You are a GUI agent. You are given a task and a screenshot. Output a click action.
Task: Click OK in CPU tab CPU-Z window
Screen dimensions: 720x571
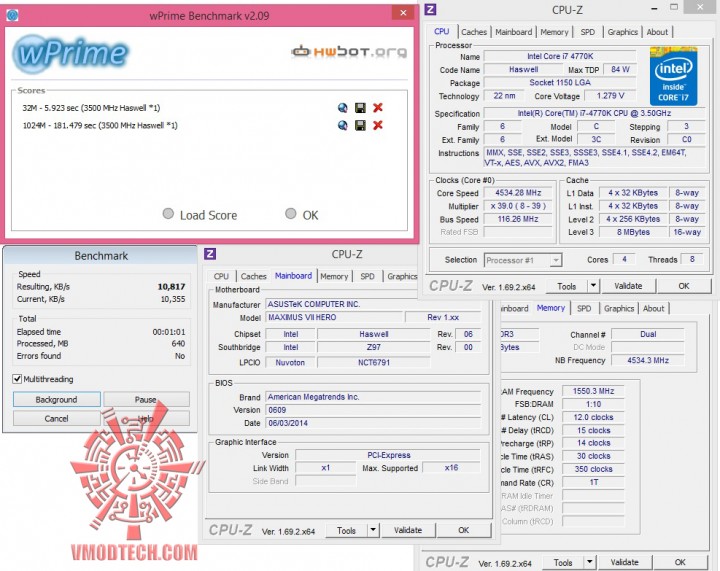coord(684,286)
